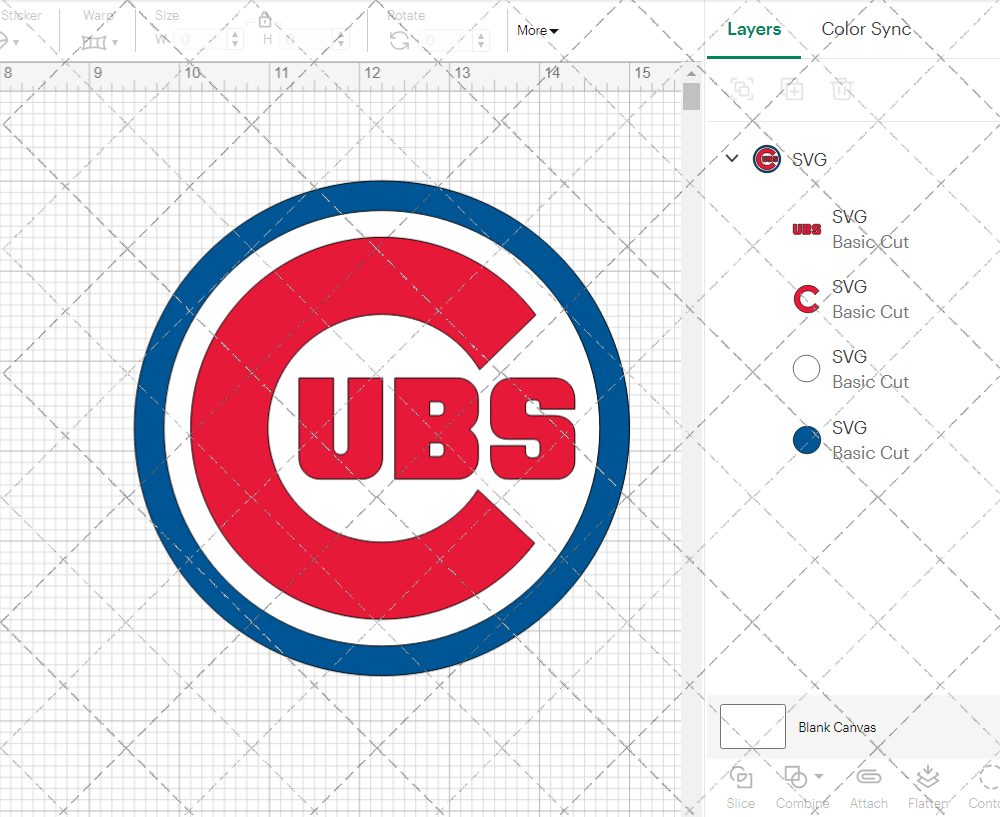Open the Combine dropdown arrow
This screenshot has height=817, width=1000.
[819, 777]
